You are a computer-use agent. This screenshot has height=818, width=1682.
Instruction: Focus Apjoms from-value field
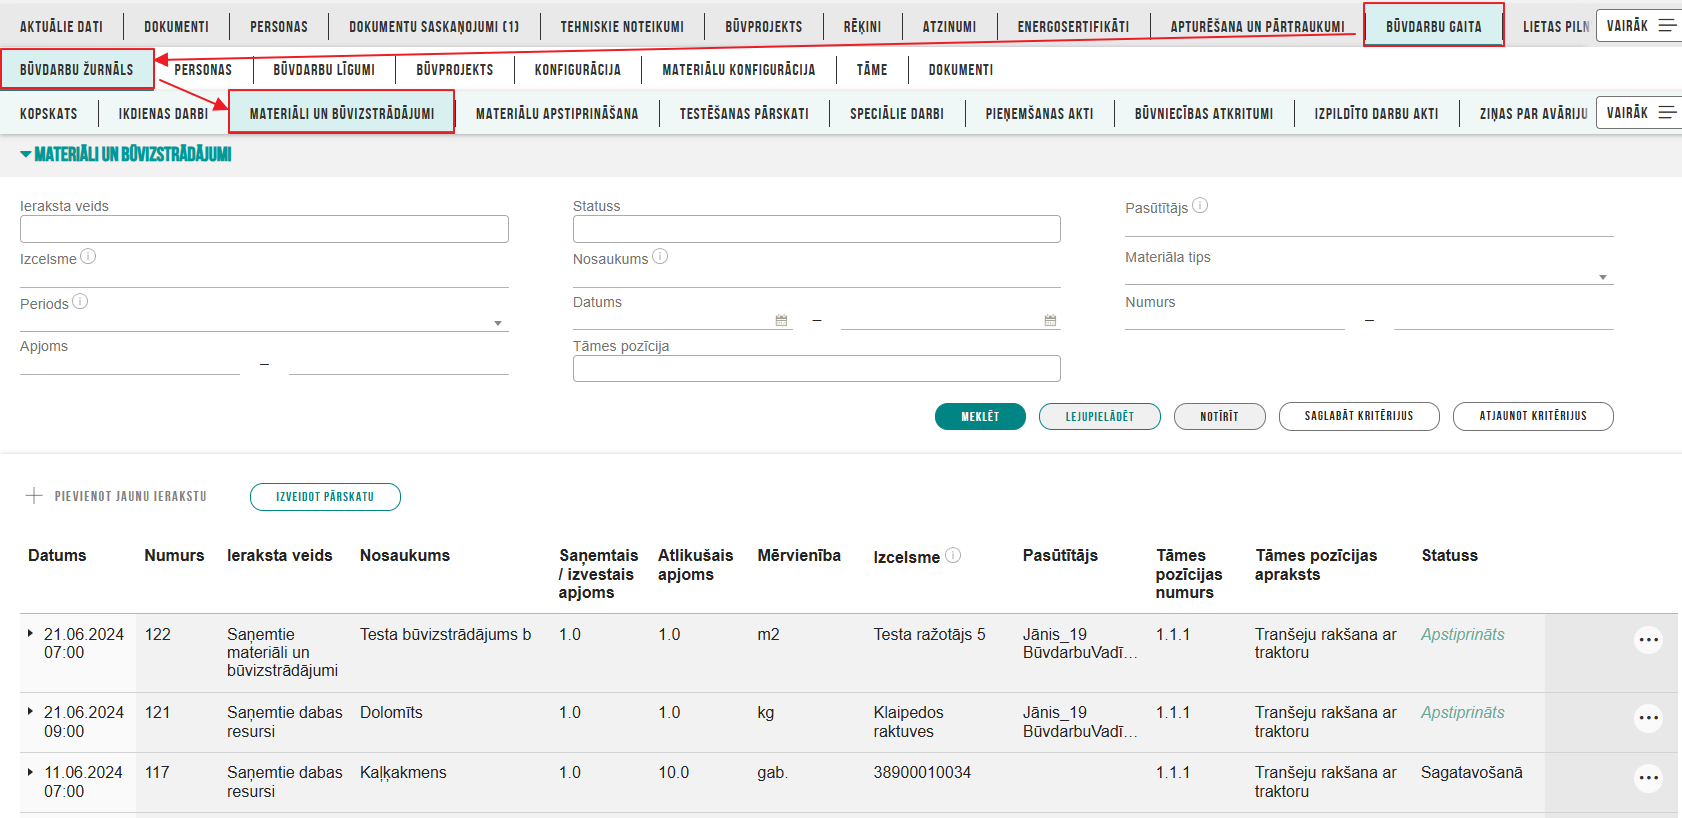coord(130,364)
